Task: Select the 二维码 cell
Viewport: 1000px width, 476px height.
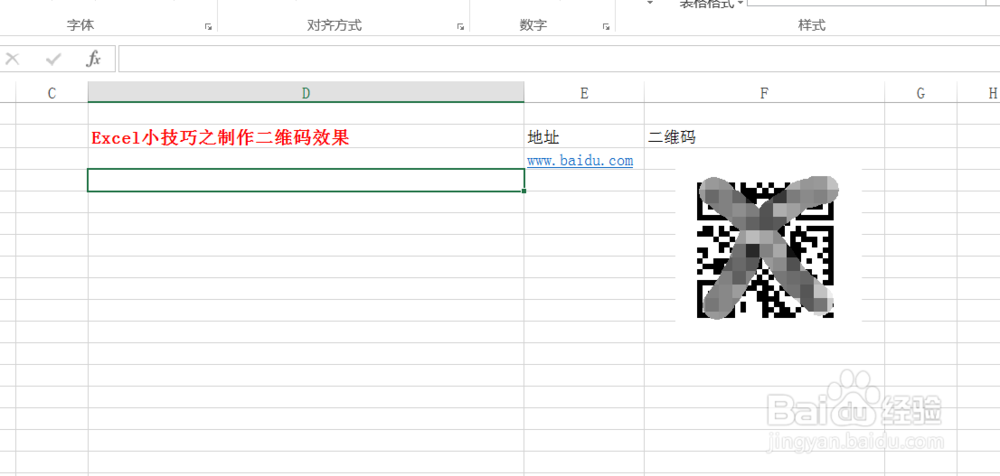Action: coord(764,137)
